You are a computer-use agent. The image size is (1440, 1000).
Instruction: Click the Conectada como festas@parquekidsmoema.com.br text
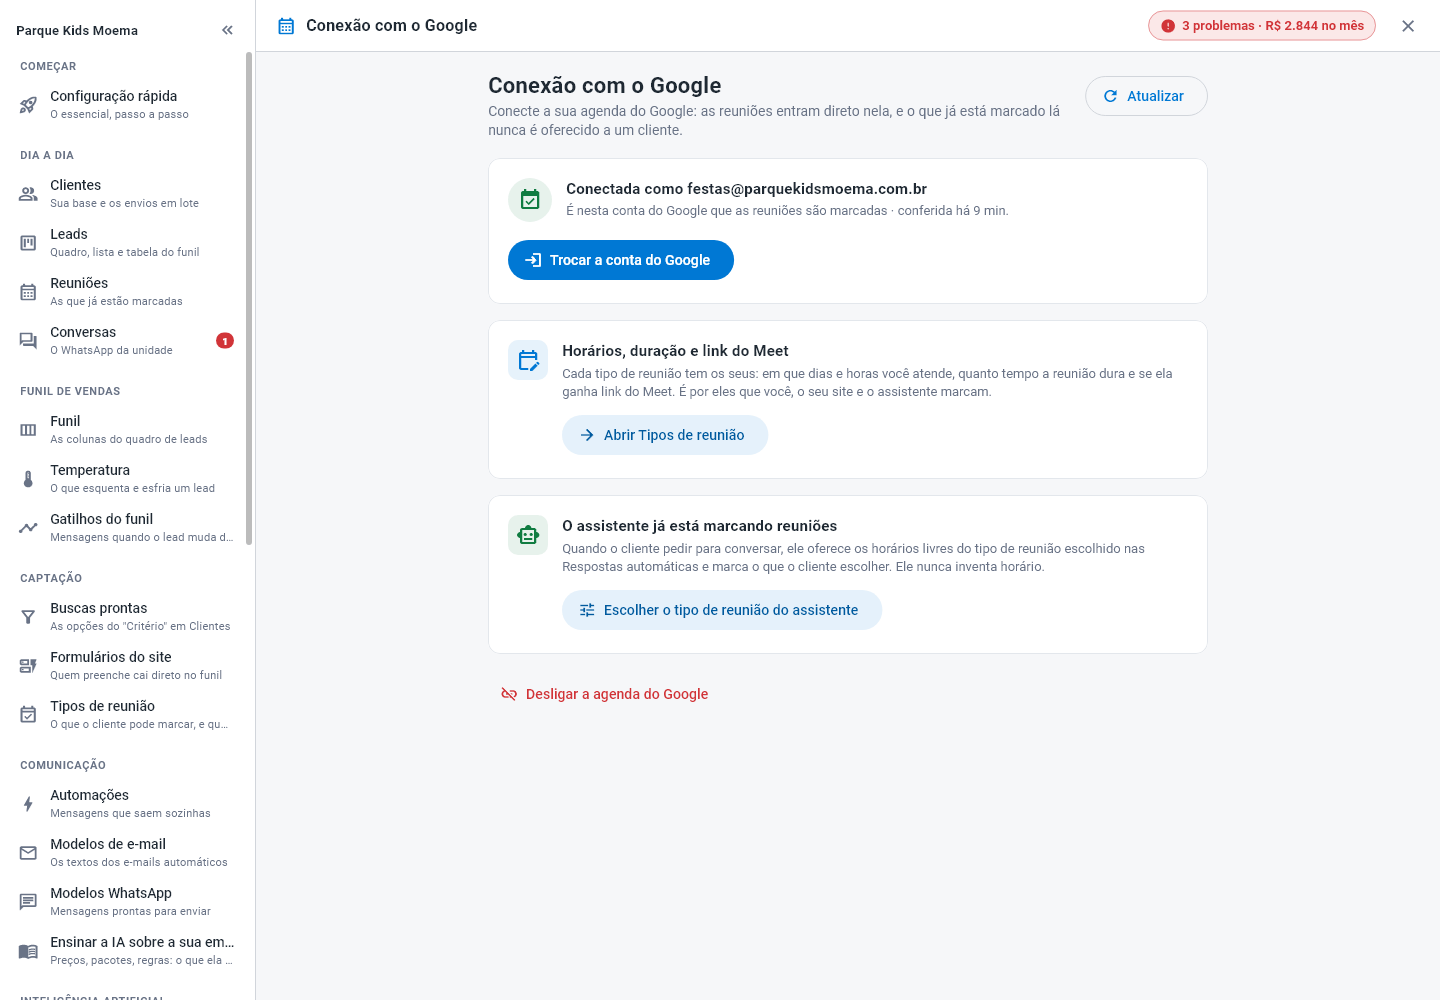click(x=746, y=189)
